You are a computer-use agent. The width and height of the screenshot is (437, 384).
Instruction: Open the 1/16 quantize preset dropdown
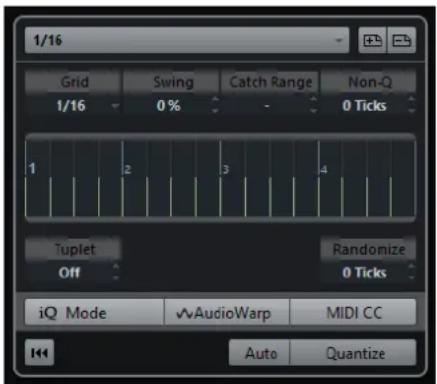pos(187,40)
